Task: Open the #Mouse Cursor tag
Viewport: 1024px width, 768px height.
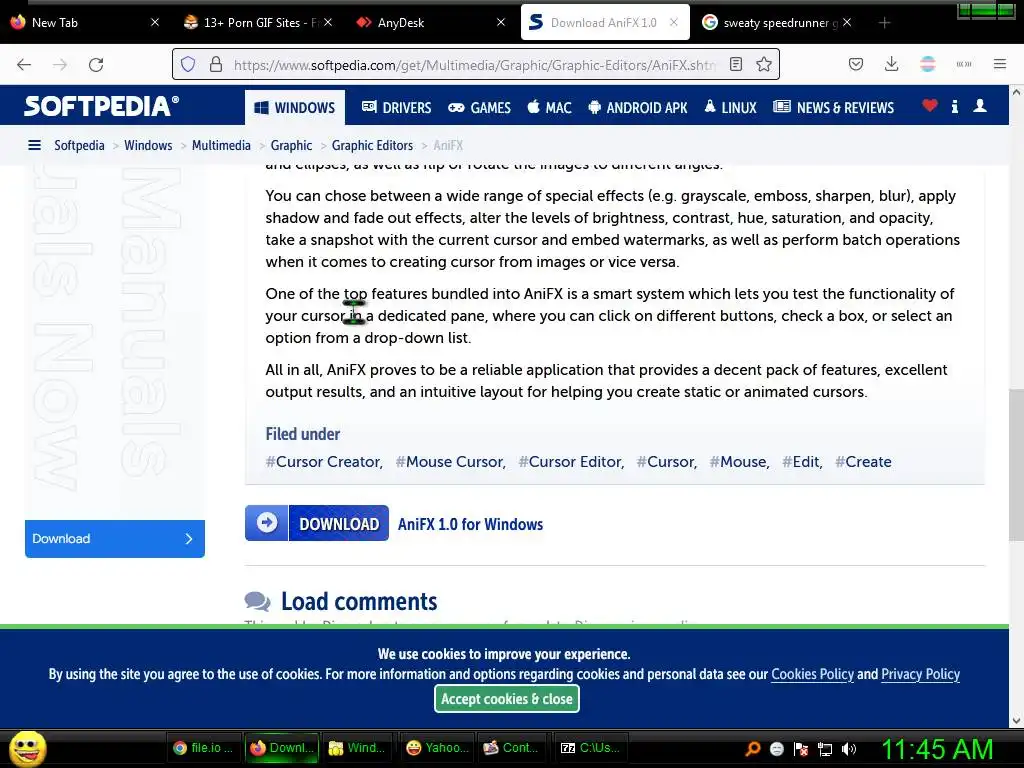Action: (451, 462)
